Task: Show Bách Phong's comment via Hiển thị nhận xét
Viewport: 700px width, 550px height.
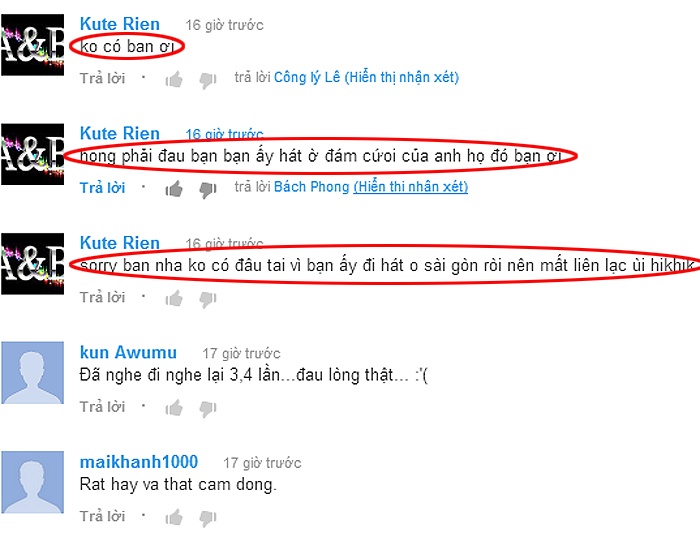Action: [x=411, y=187]
